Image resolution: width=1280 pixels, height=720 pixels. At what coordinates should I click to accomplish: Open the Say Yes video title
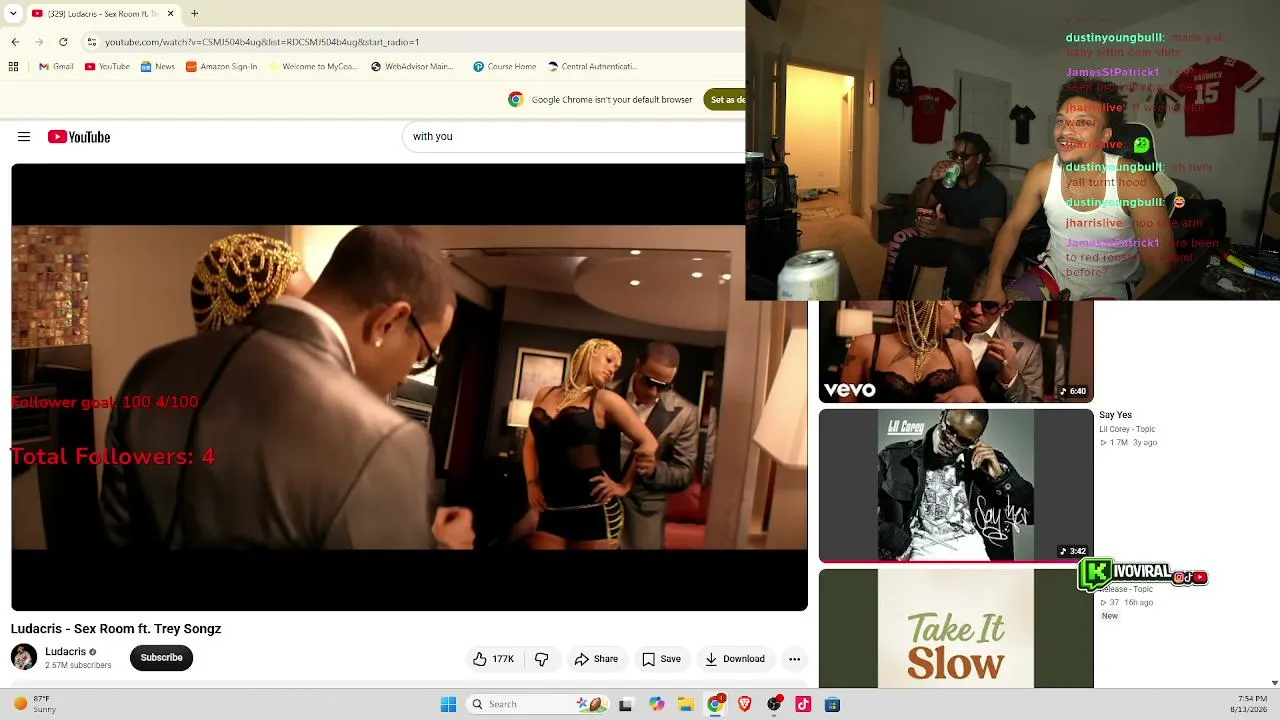click(1115, 415)
